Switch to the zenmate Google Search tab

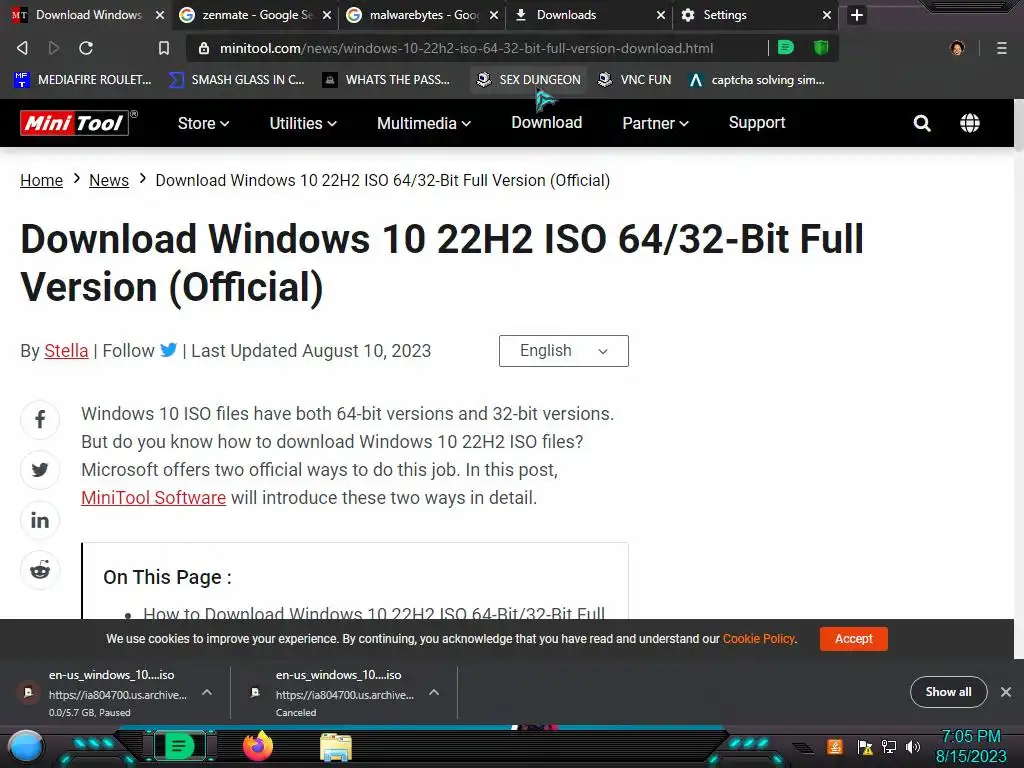pyautogui.click(x=256, y=15)
